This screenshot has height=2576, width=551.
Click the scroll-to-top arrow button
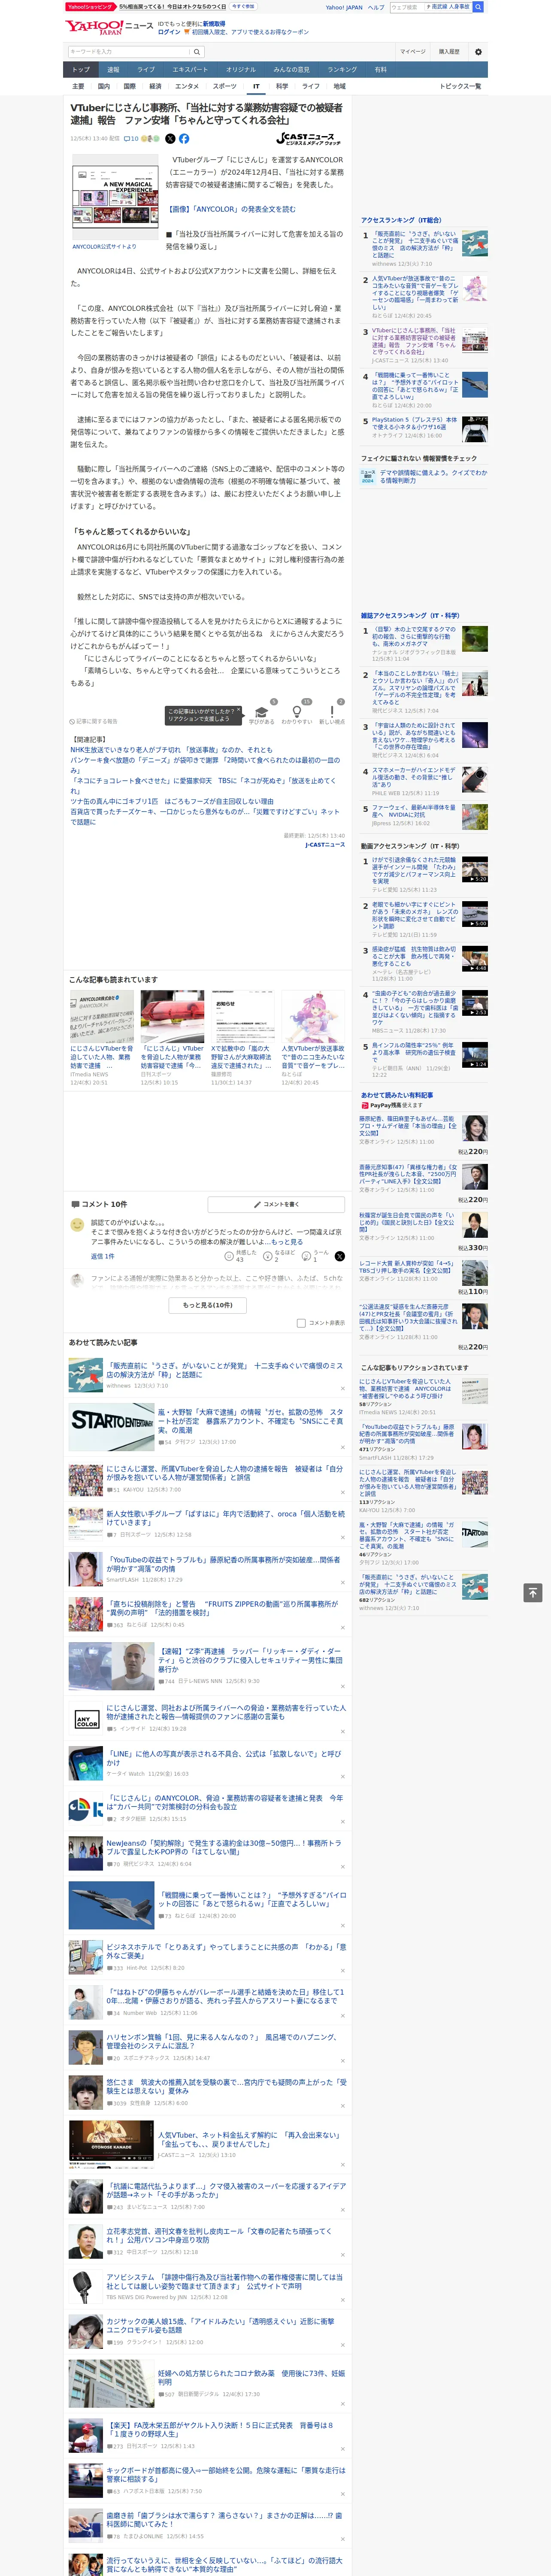pyautogui.click(x=533, y=1593)
